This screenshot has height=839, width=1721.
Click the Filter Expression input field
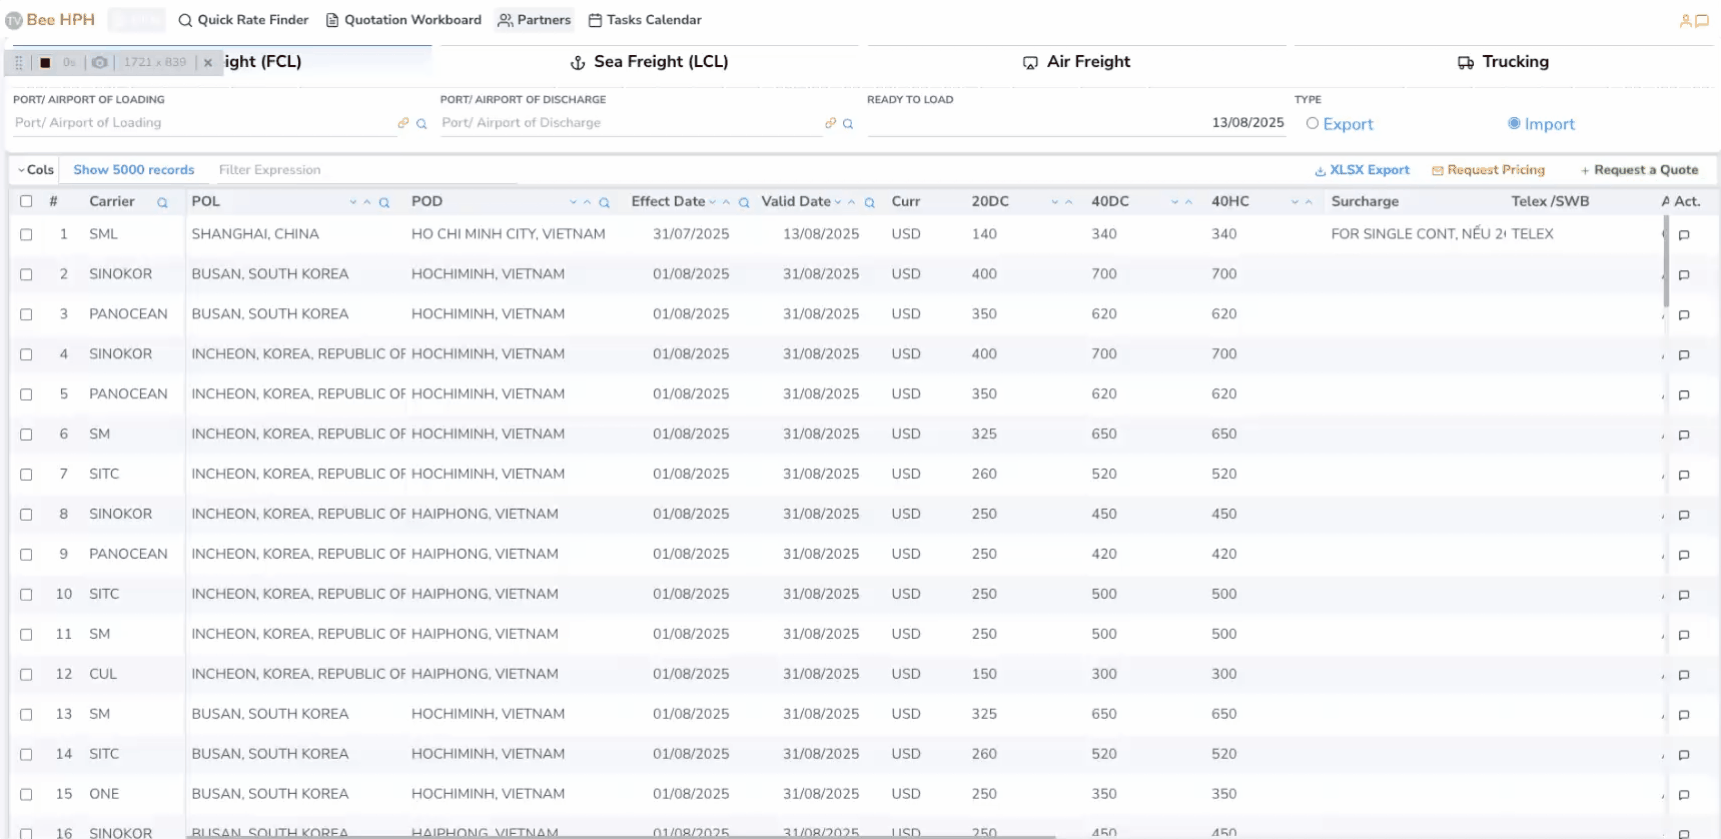click(365, 170)
